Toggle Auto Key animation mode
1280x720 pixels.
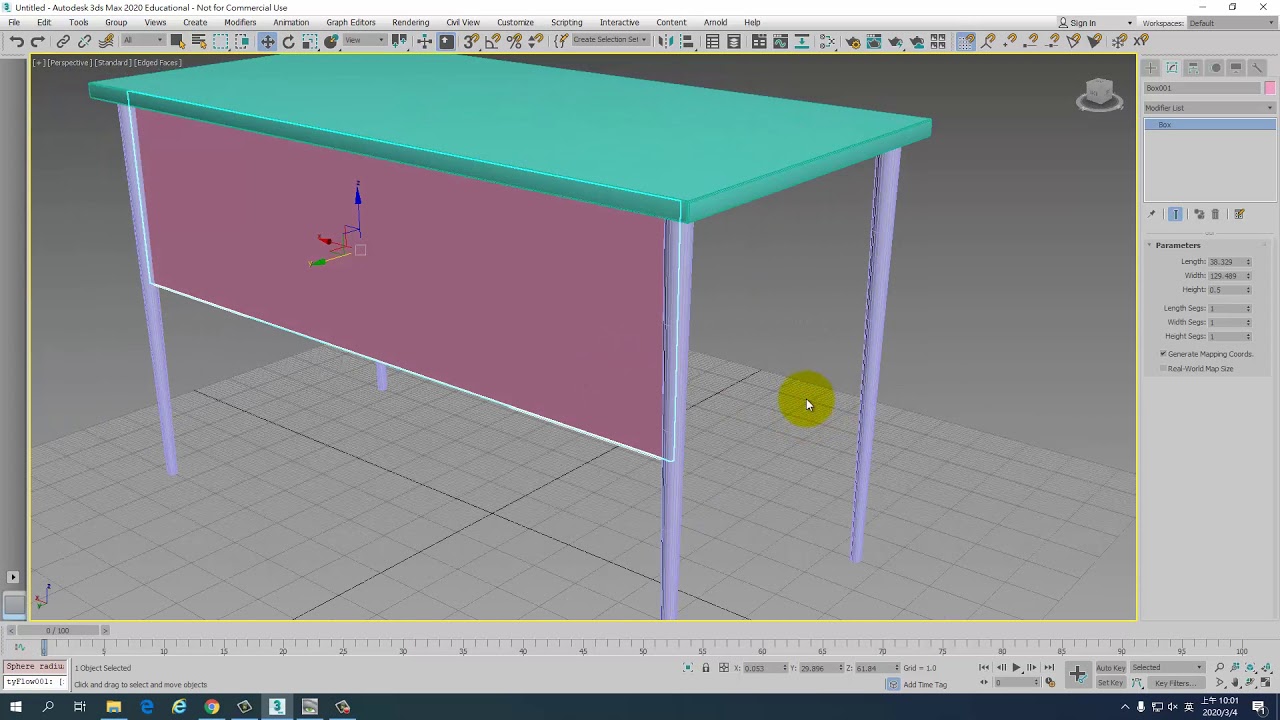click(x=1110, y=668)
